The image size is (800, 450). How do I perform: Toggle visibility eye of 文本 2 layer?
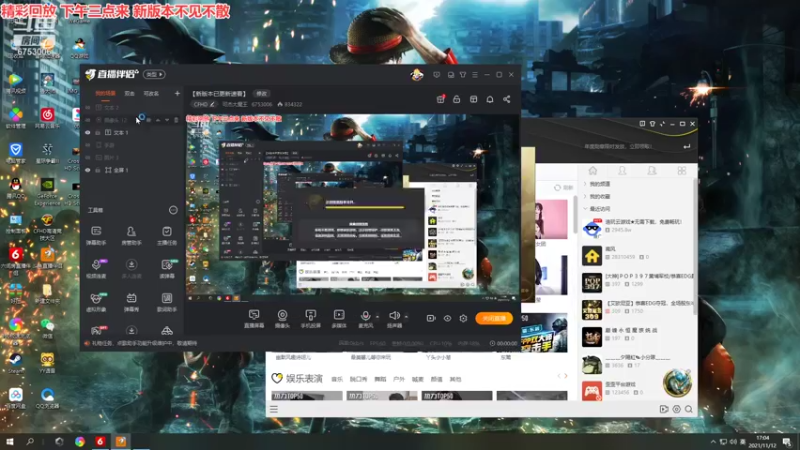88,108
